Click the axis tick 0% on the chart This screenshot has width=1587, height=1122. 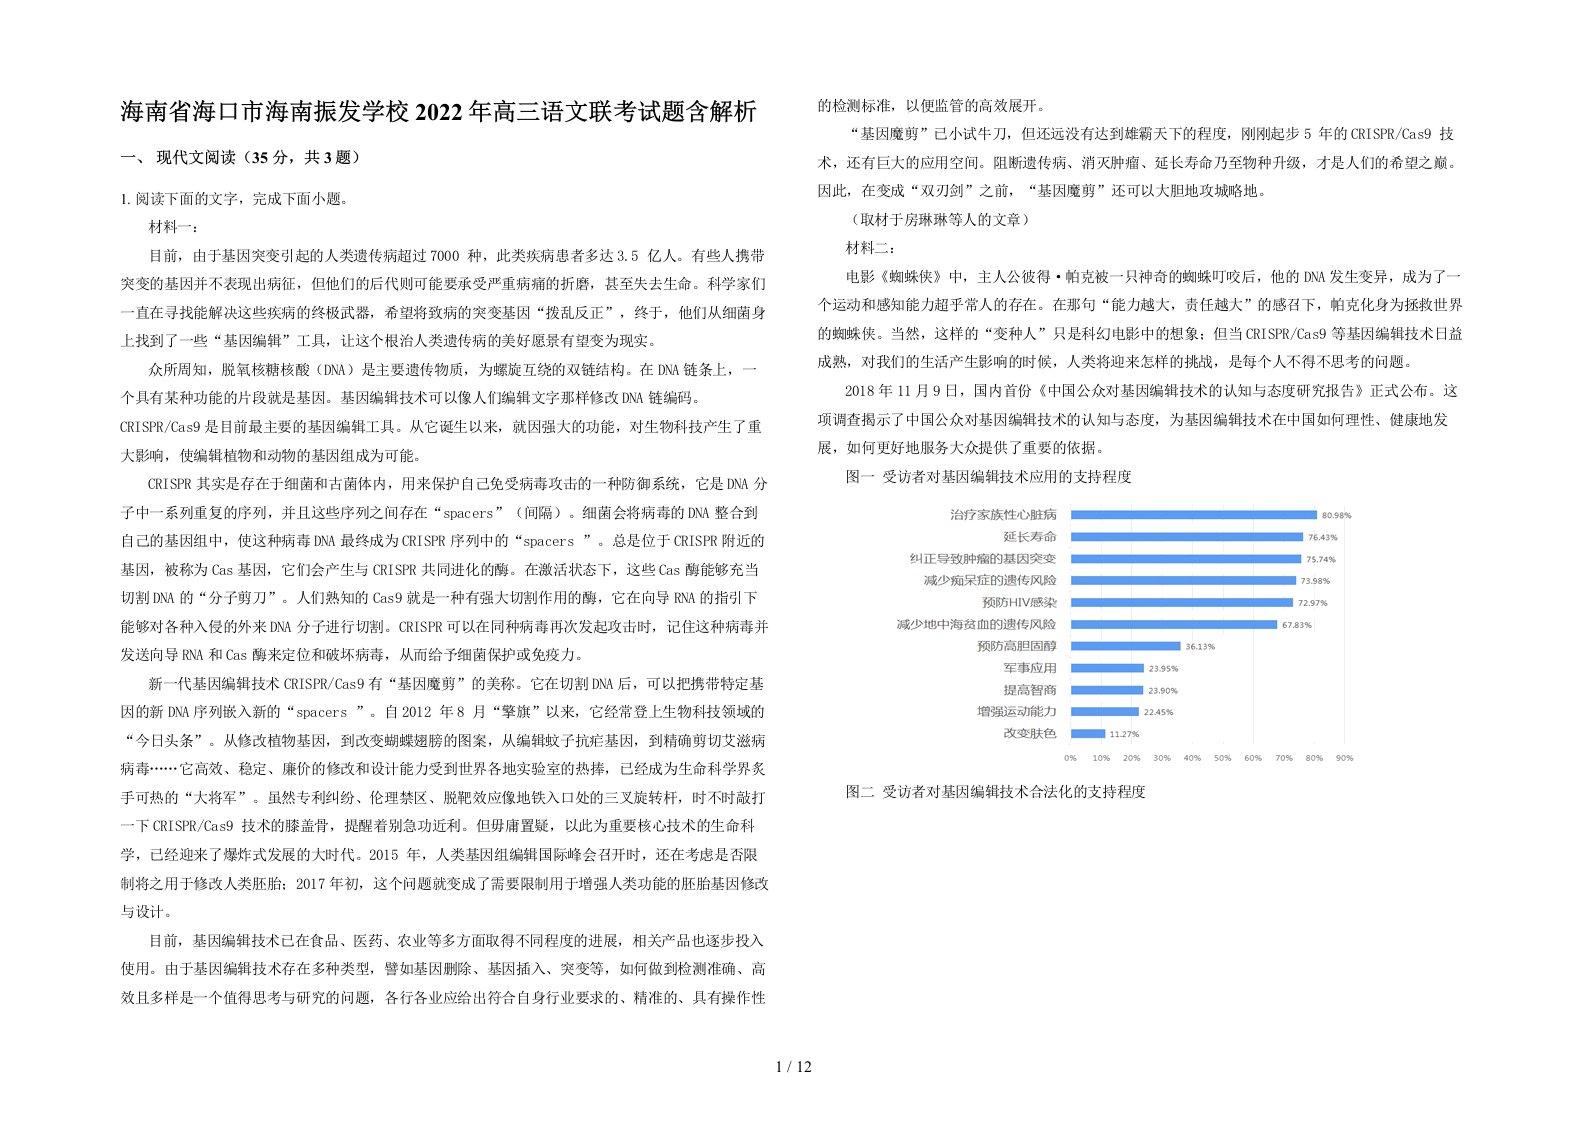click(x=1071, y=759)
